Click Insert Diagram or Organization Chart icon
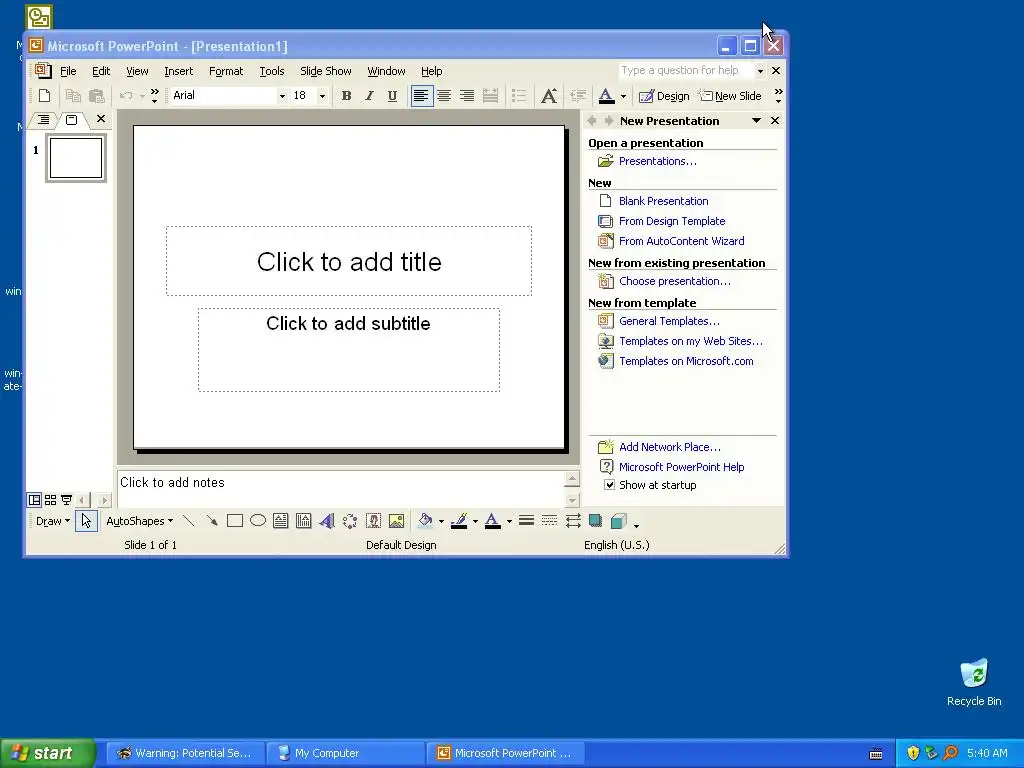 350,521
